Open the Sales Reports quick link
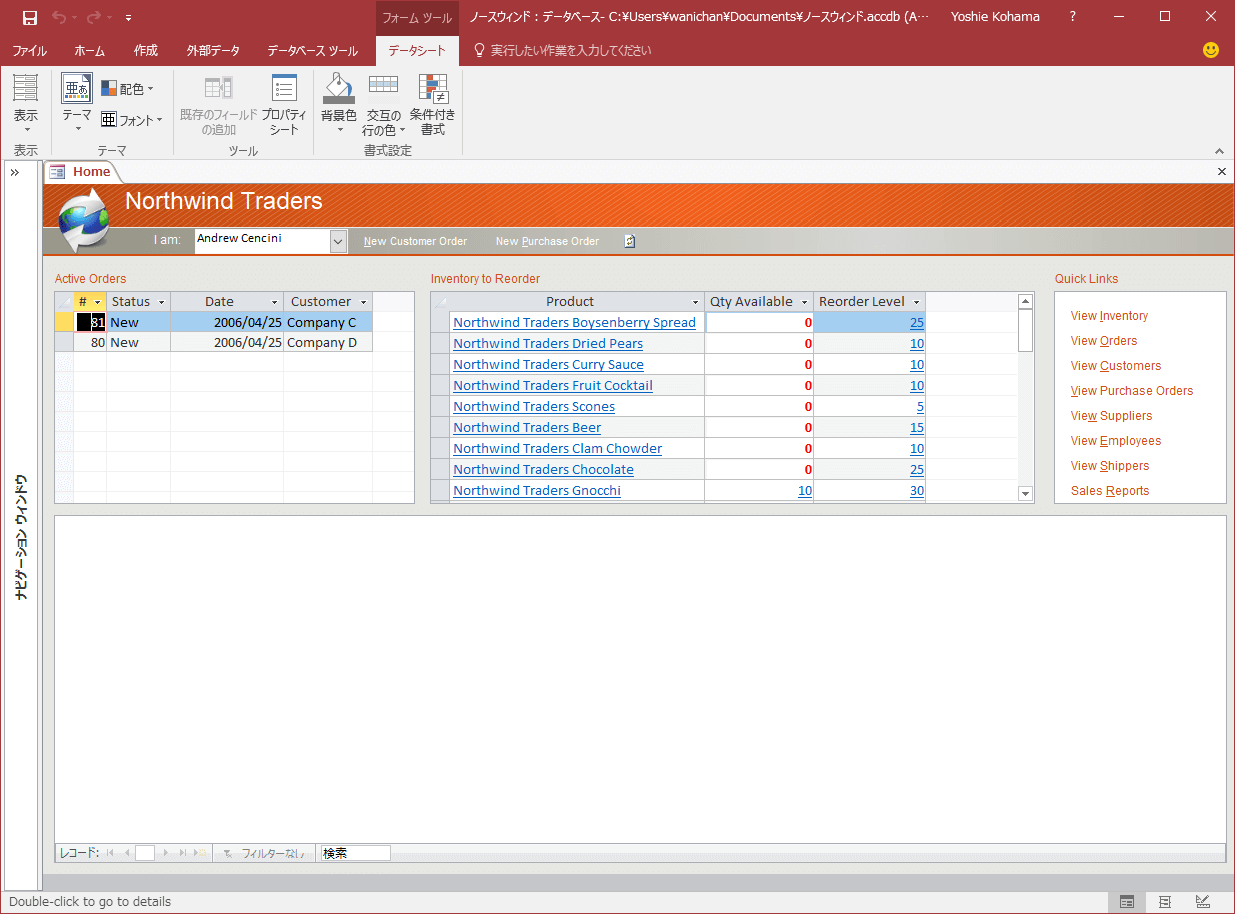This screenshot has width=1235, height=914. [1110, 491]
